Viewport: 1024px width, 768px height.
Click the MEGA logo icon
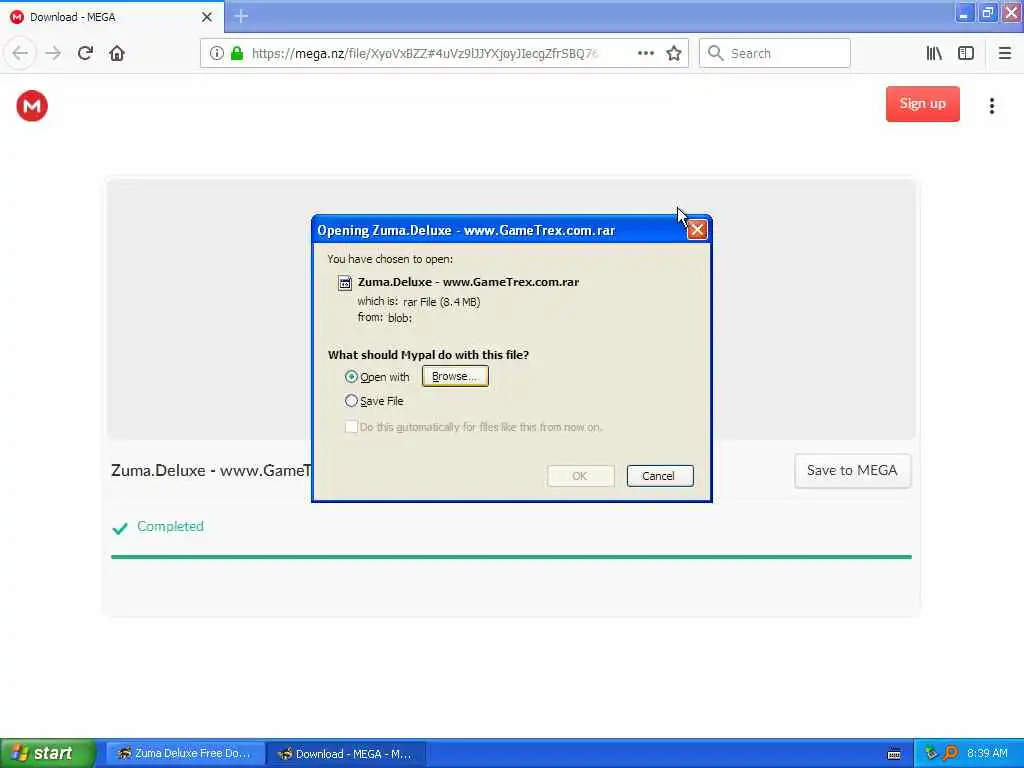(x=32, y=106)
